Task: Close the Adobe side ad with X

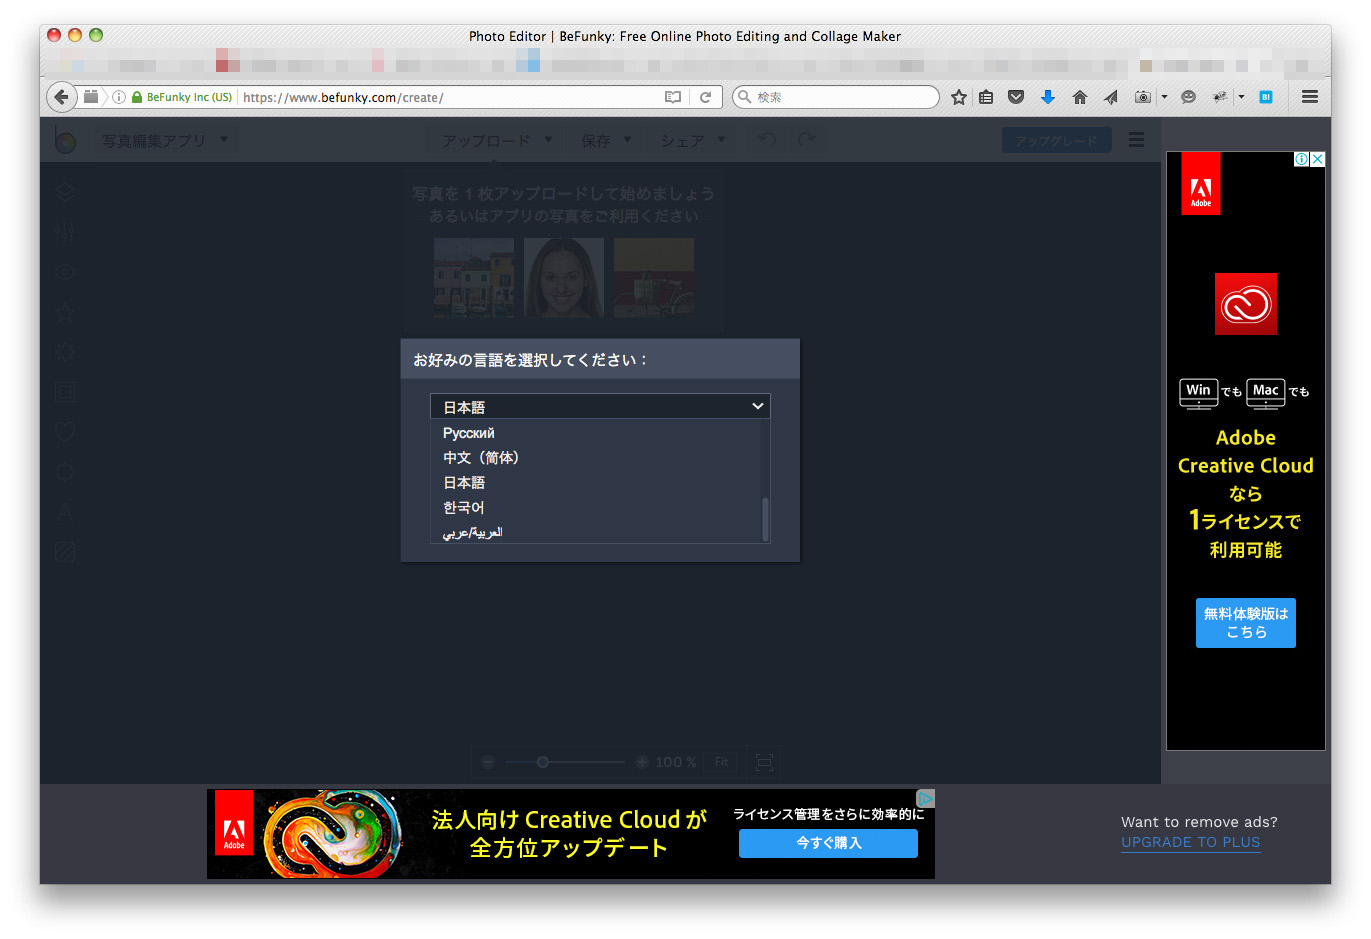Action: pyautogui.click(x=1318, y=159)
